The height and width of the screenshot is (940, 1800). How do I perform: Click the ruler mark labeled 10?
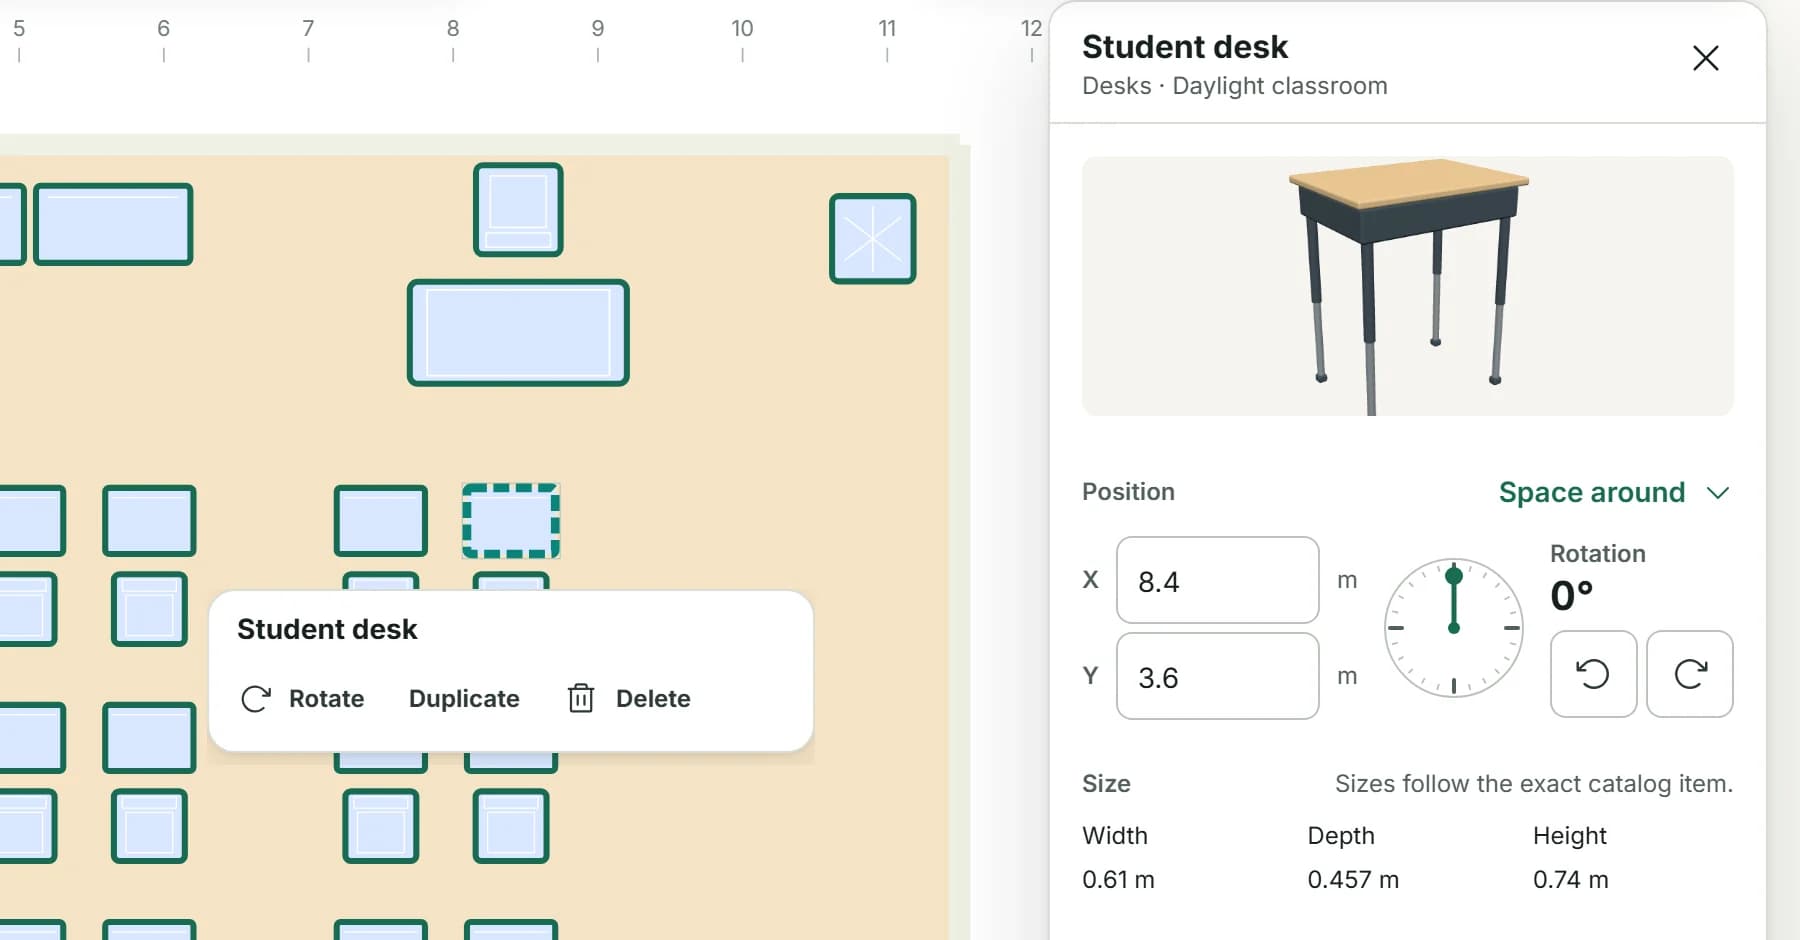pyautogui.click(x=742, y=29)
